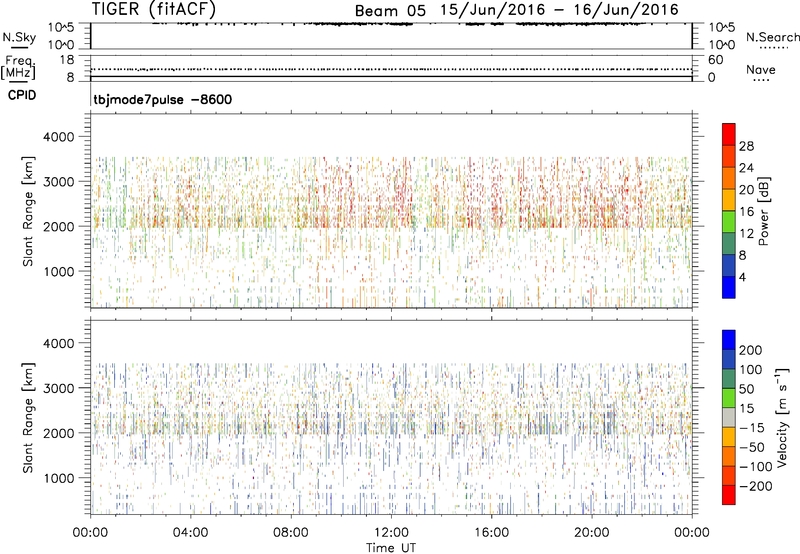Screen dimensions: 800x554
Task: Select the 'Velocity [m s⁻¹]' colorbar title
Action: click(782, 418)
